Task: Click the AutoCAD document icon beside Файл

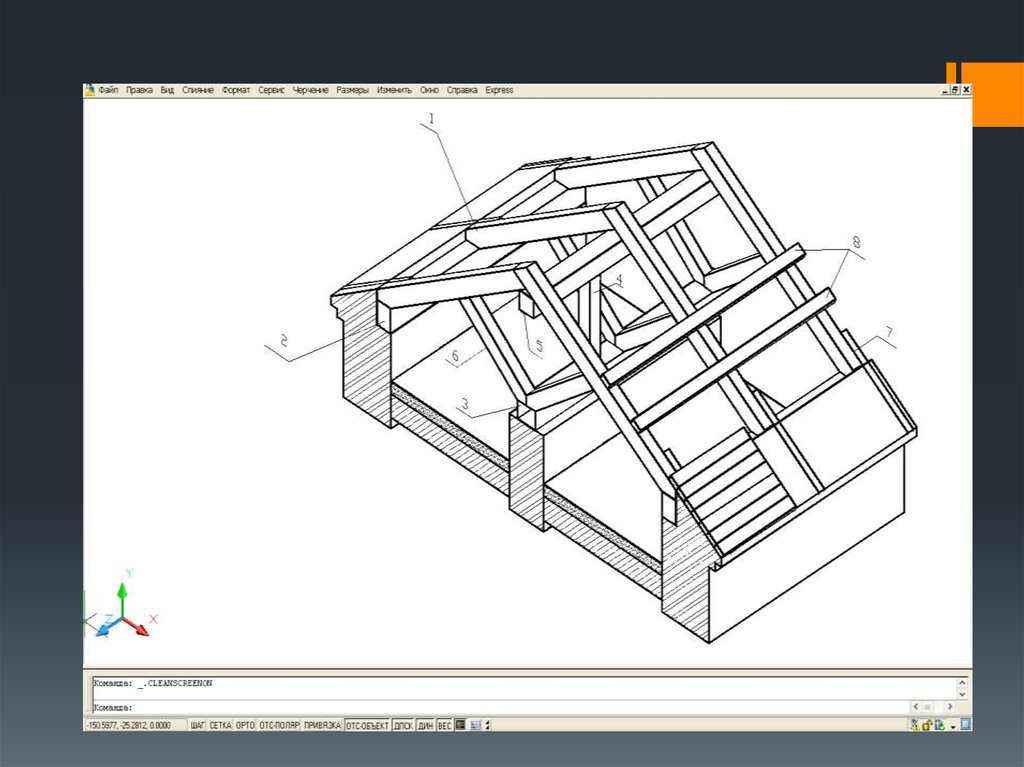Action: pos(90,90)
